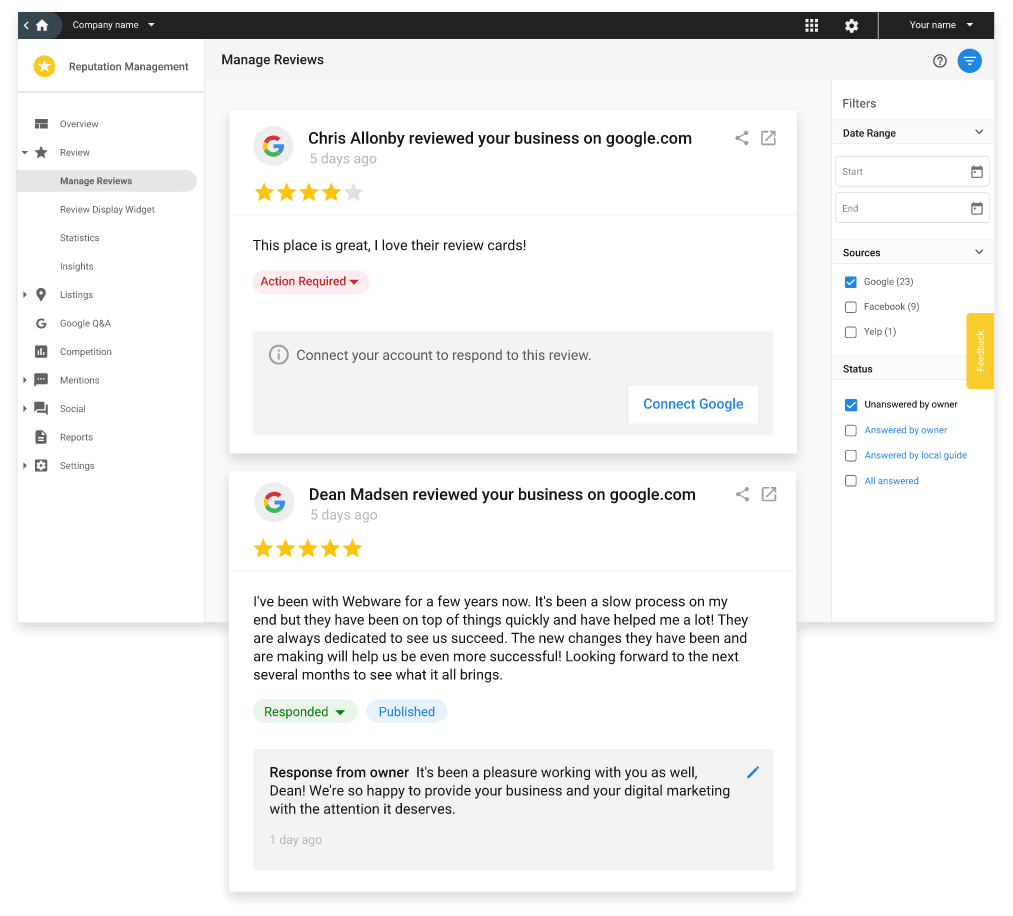Open the apps grid icon
Screen dimensions: 1013x916
pyautogui.click(x=812, y=25)
